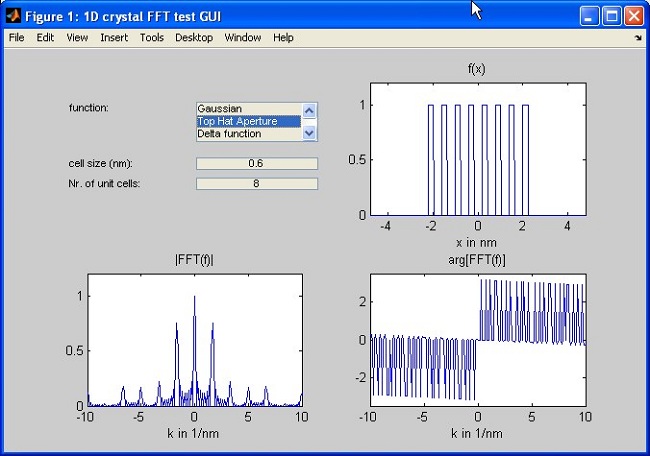Click the dock arrow icon in menu bar
This screenshot has width=650, height=456.
[x=638, y=38]
